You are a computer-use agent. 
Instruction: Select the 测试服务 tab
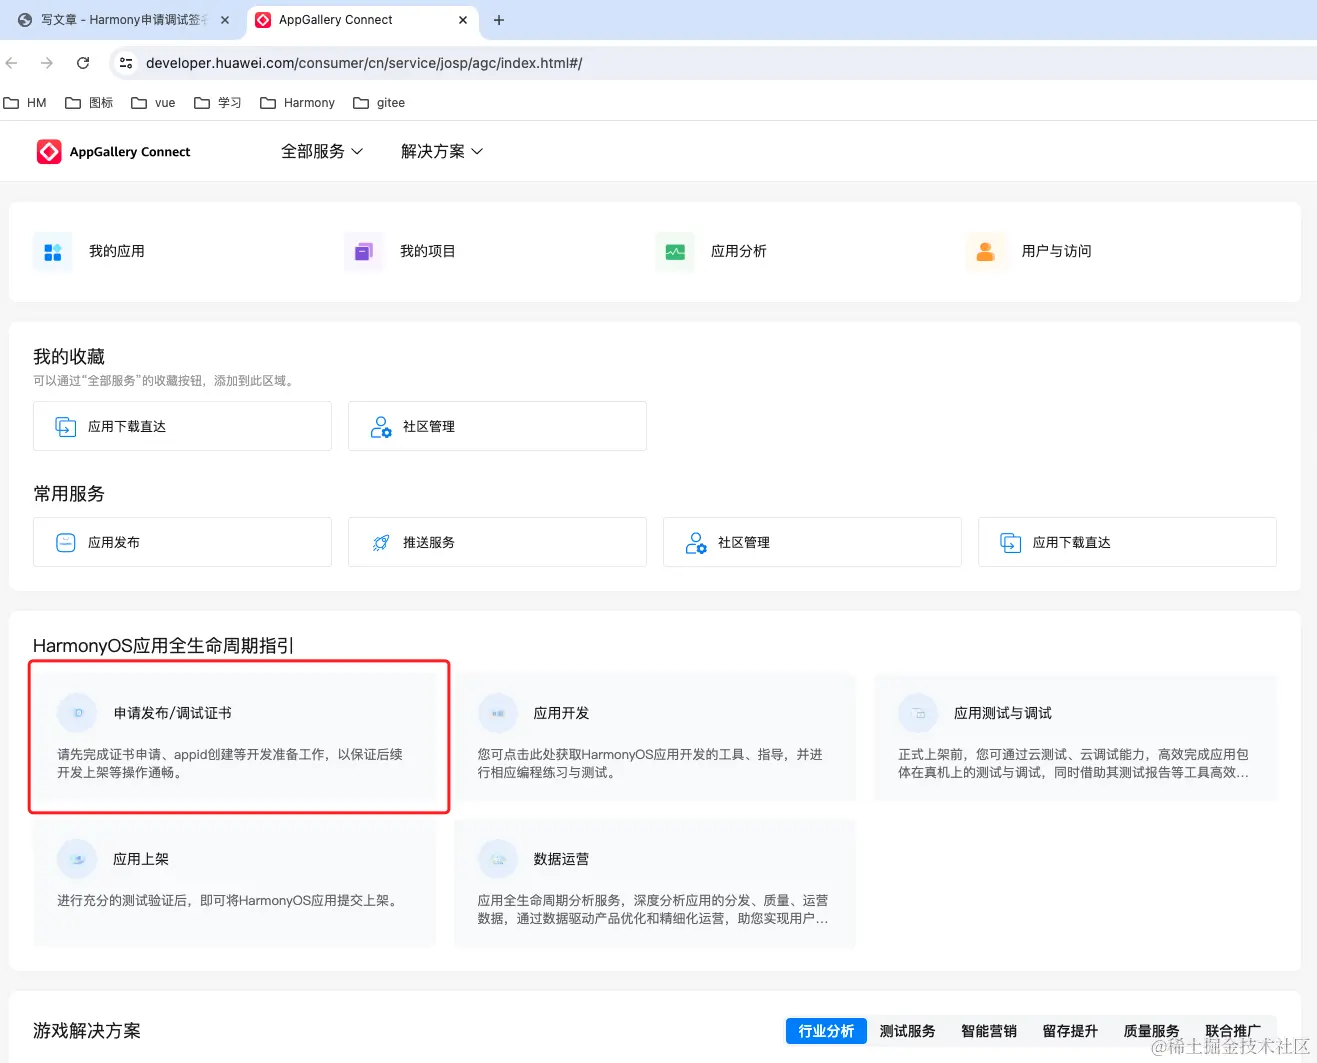pos(908,1031)
